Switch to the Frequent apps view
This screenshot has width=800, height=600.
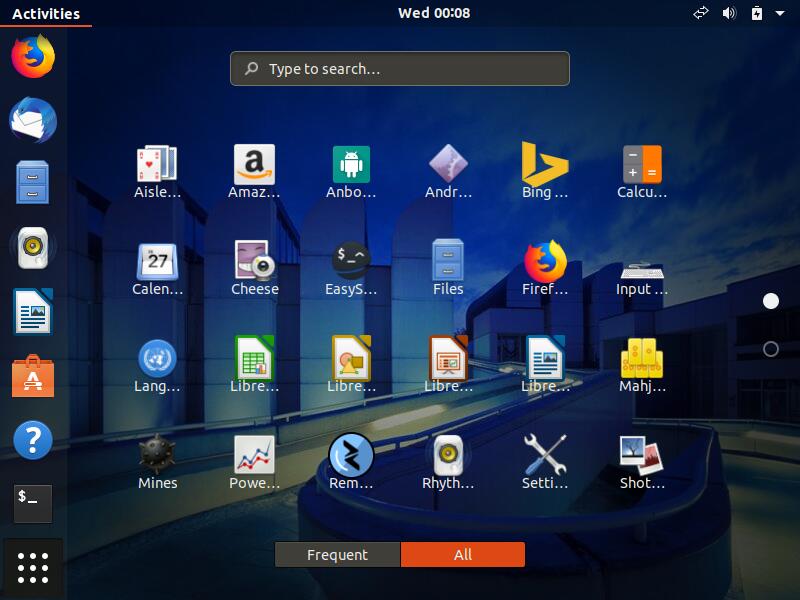click(x=337, y=555)
